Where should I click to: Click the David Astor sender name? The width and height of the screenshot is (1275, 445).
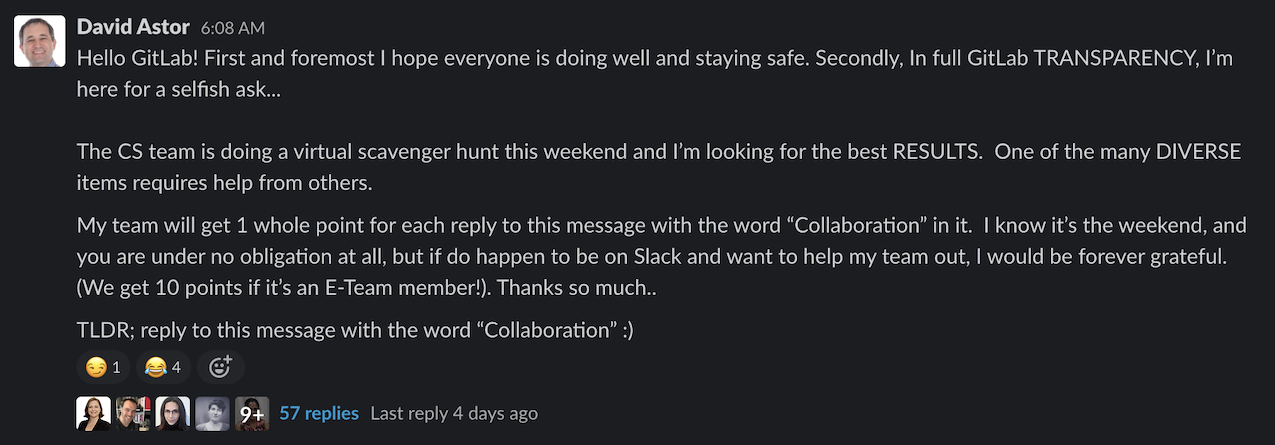pos(133,27)
